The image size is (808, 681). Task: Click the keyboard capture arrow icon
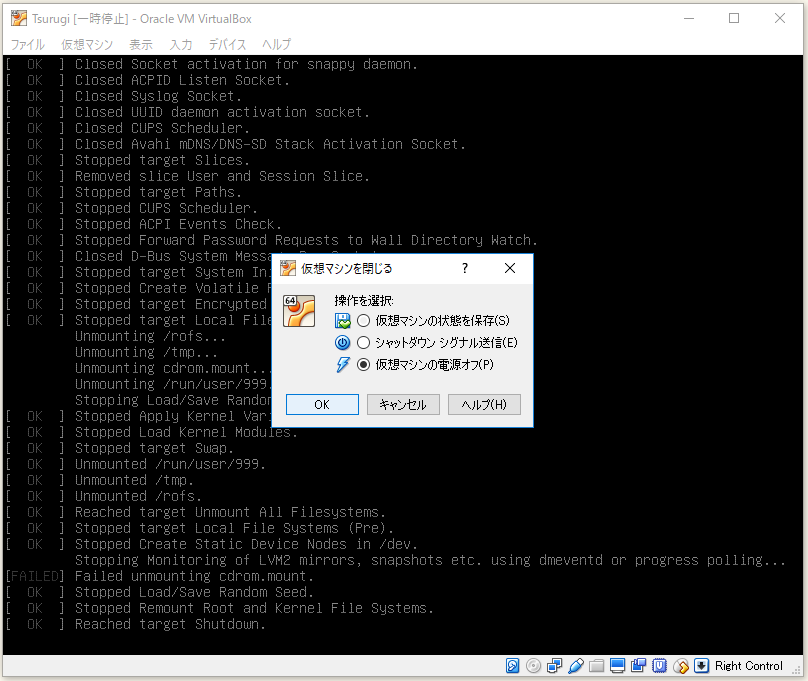click(701, 666)
